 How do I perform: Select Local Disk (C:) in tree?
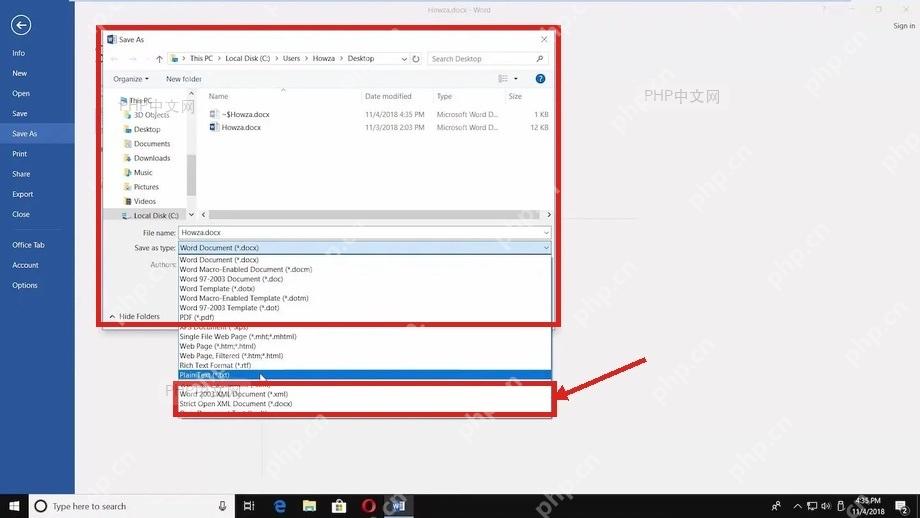point(155,216)
